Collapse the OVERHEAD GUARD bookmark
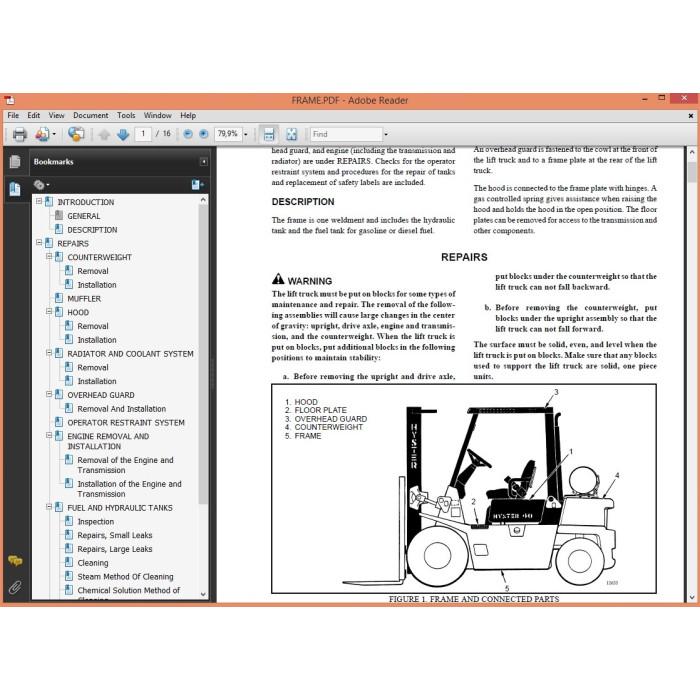700x700 pixels. [49, 394]
